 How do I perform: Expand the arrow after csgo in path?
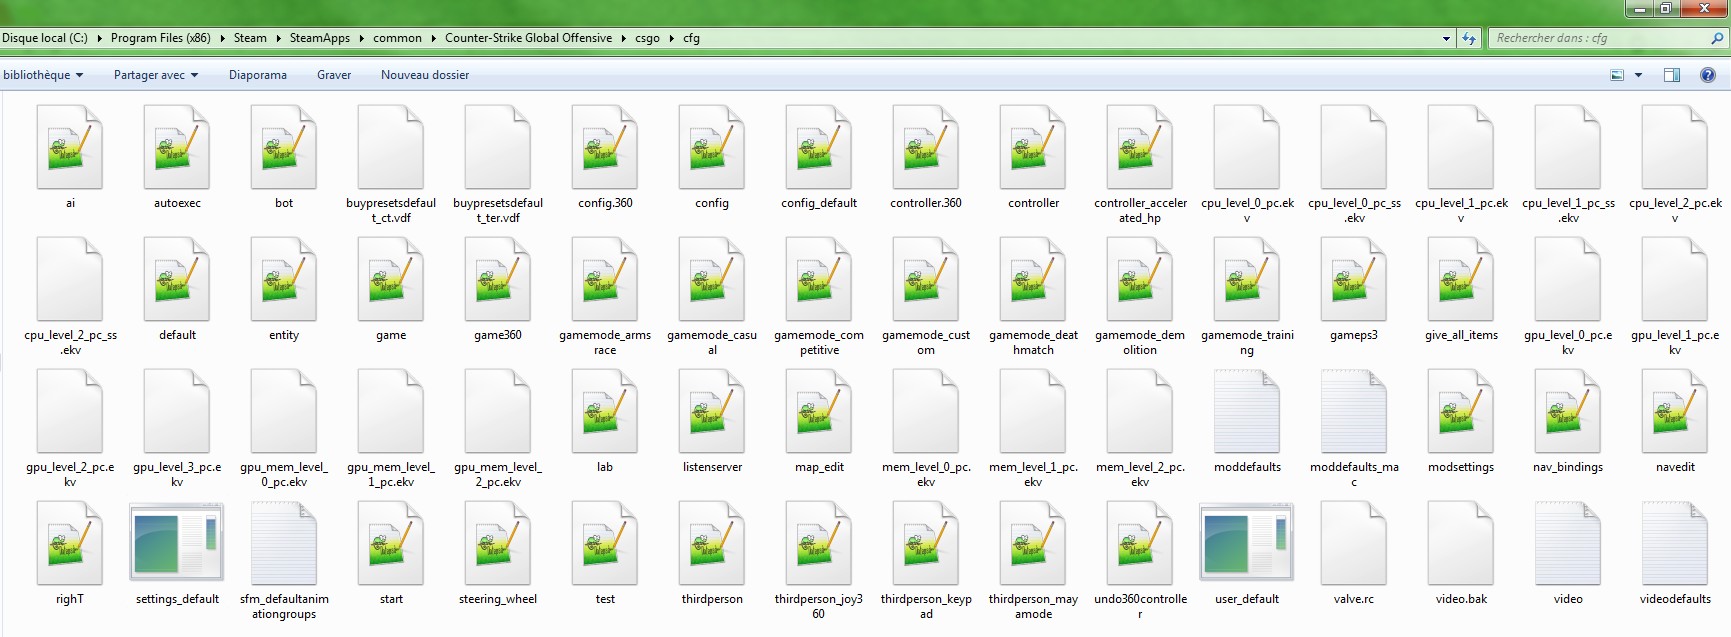pyautogui.click(x=671, y=38)
